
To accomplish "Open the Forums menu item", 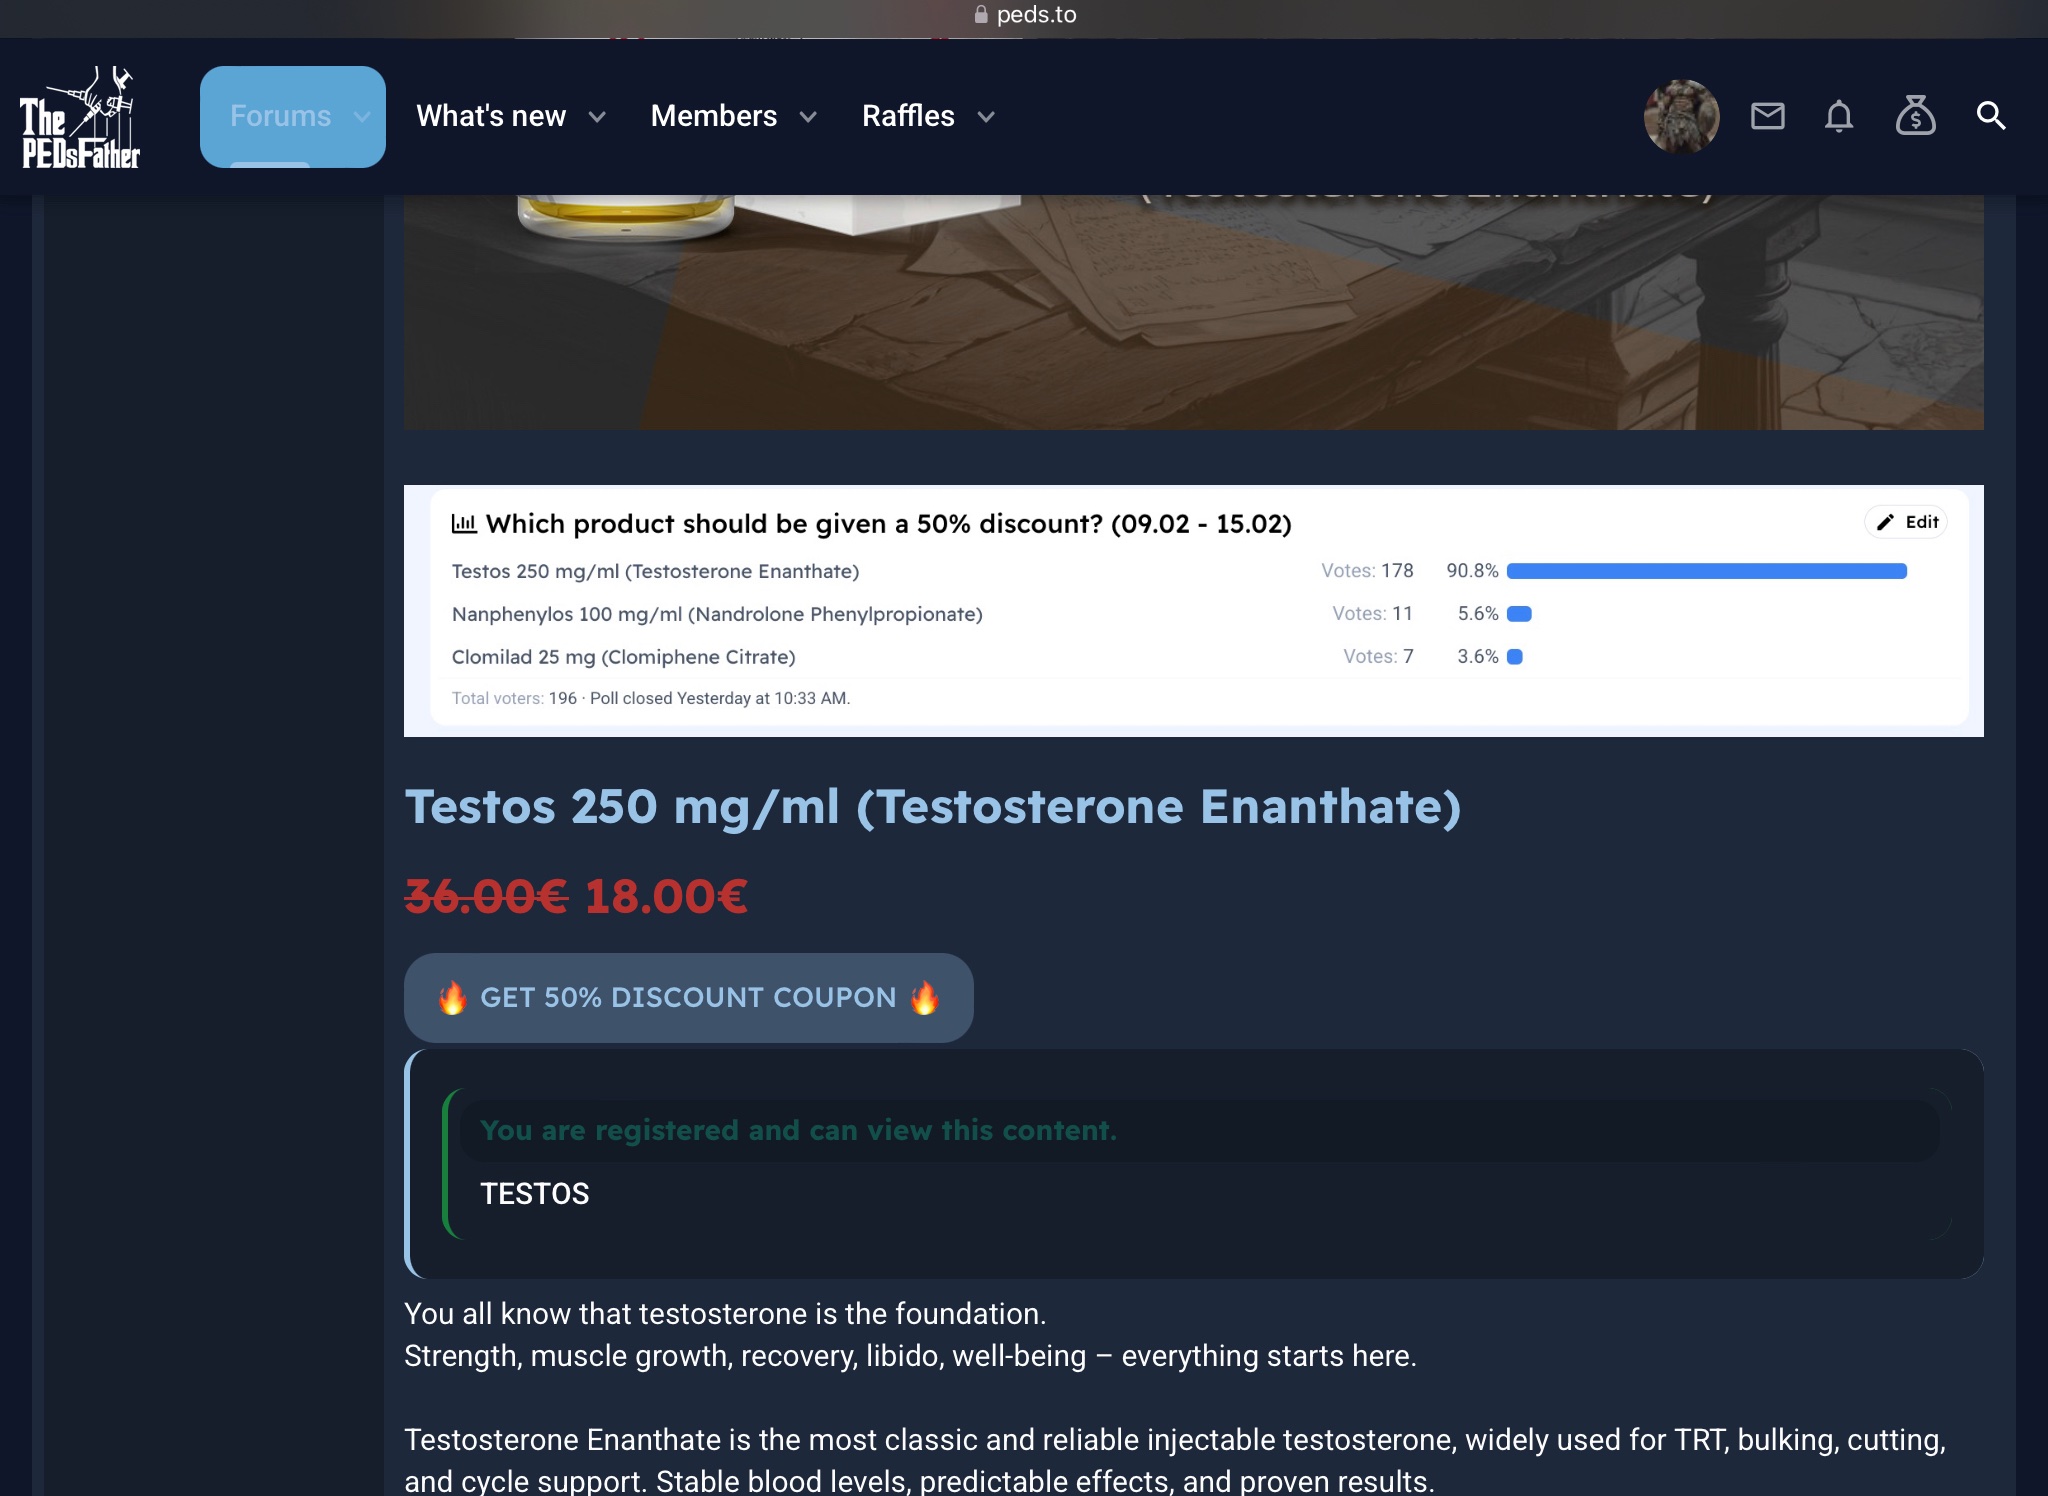I will [280, 116].
